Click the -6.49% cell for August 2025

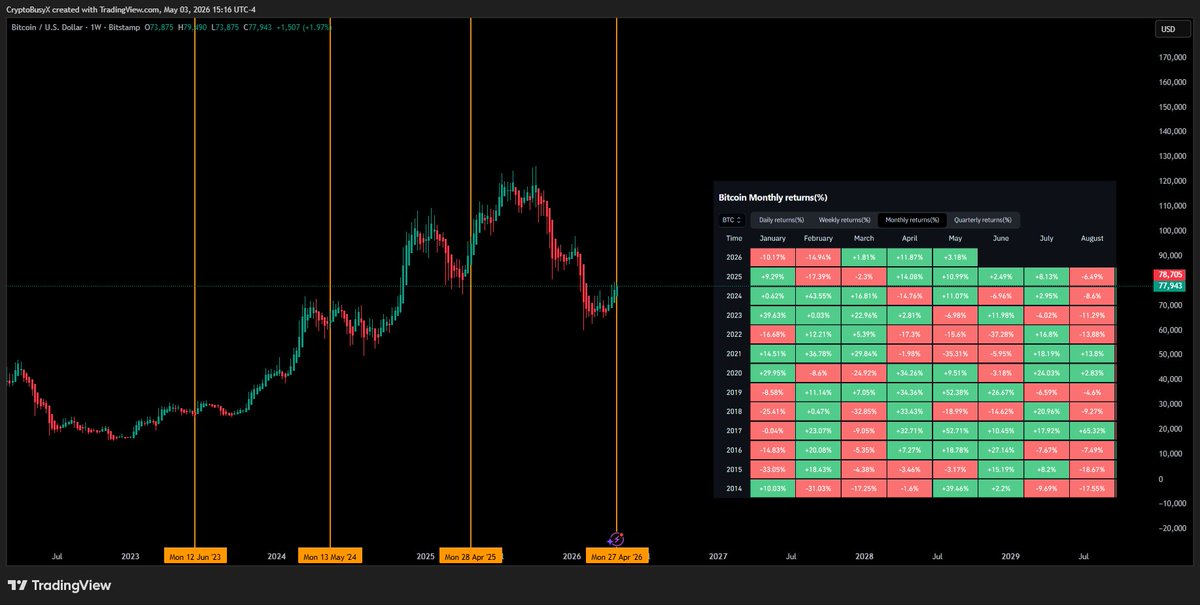1092,276
